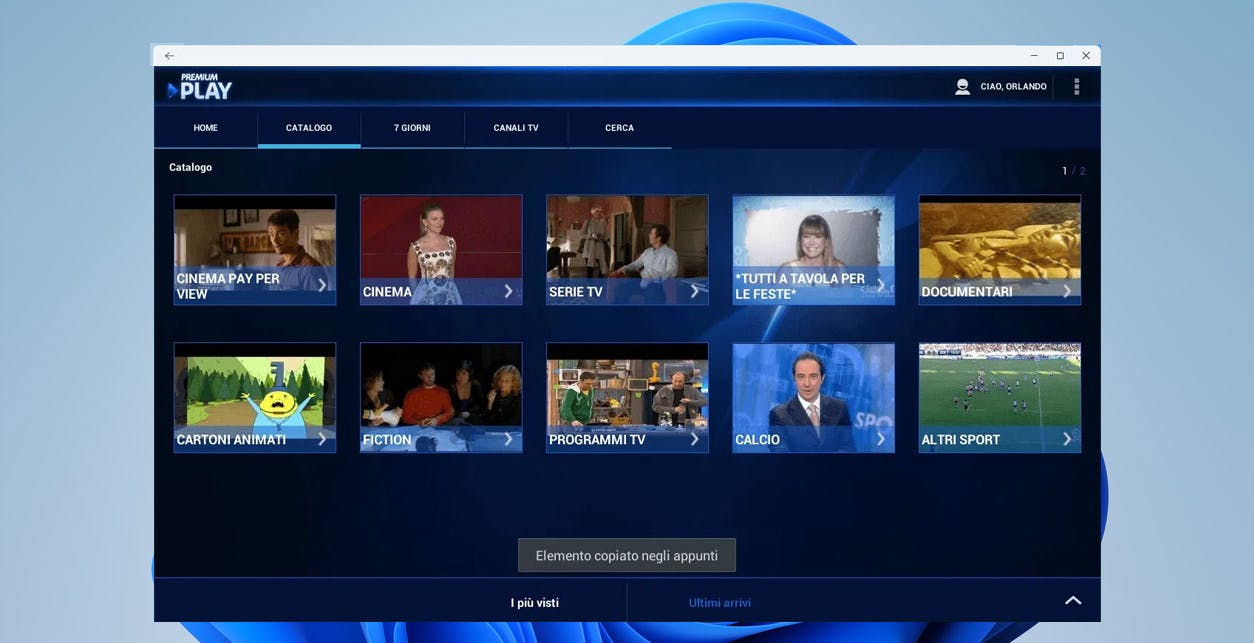Click the back arrow in title bar

click(169, 56)
